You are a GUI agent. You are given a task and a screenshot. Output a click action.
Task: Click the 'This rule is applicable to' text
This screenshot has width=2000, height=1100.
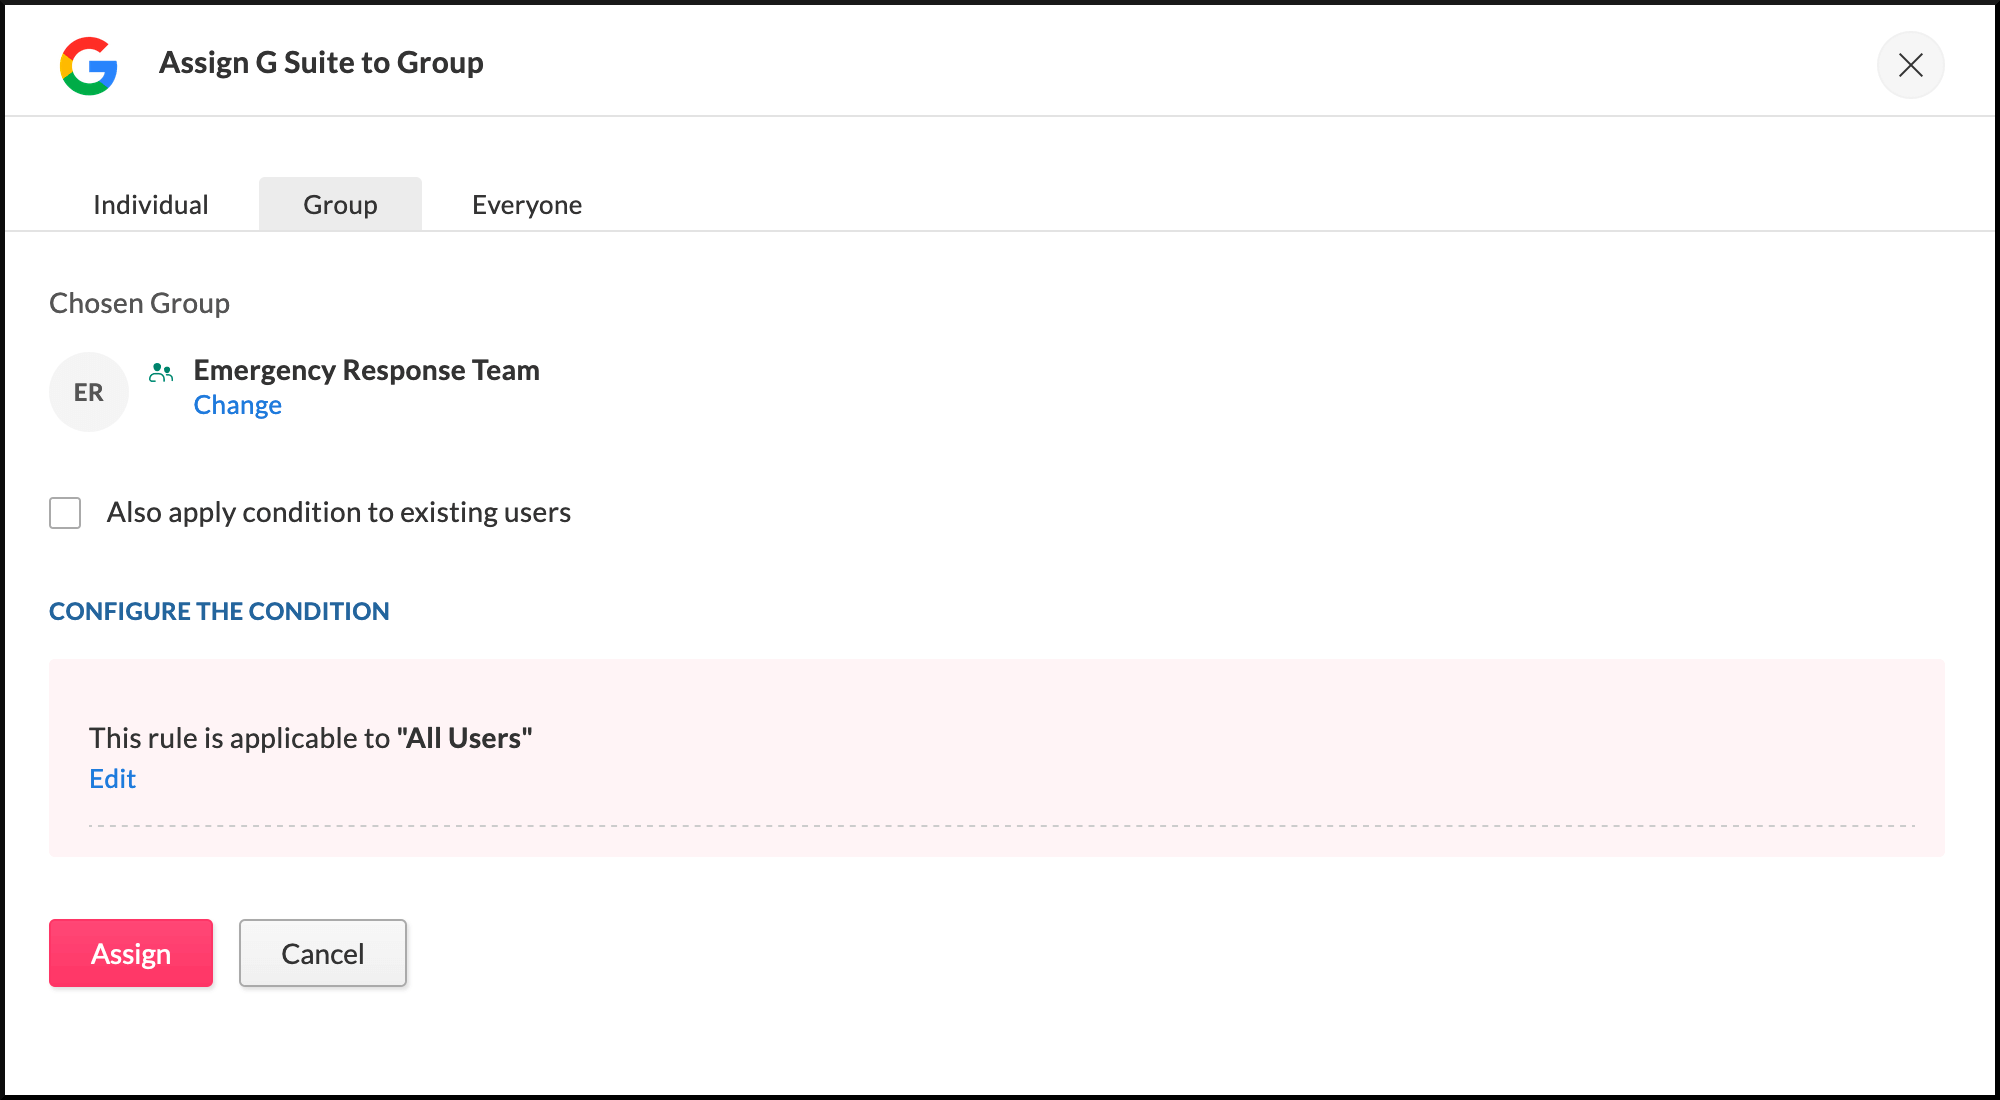[x=240, y=738]
